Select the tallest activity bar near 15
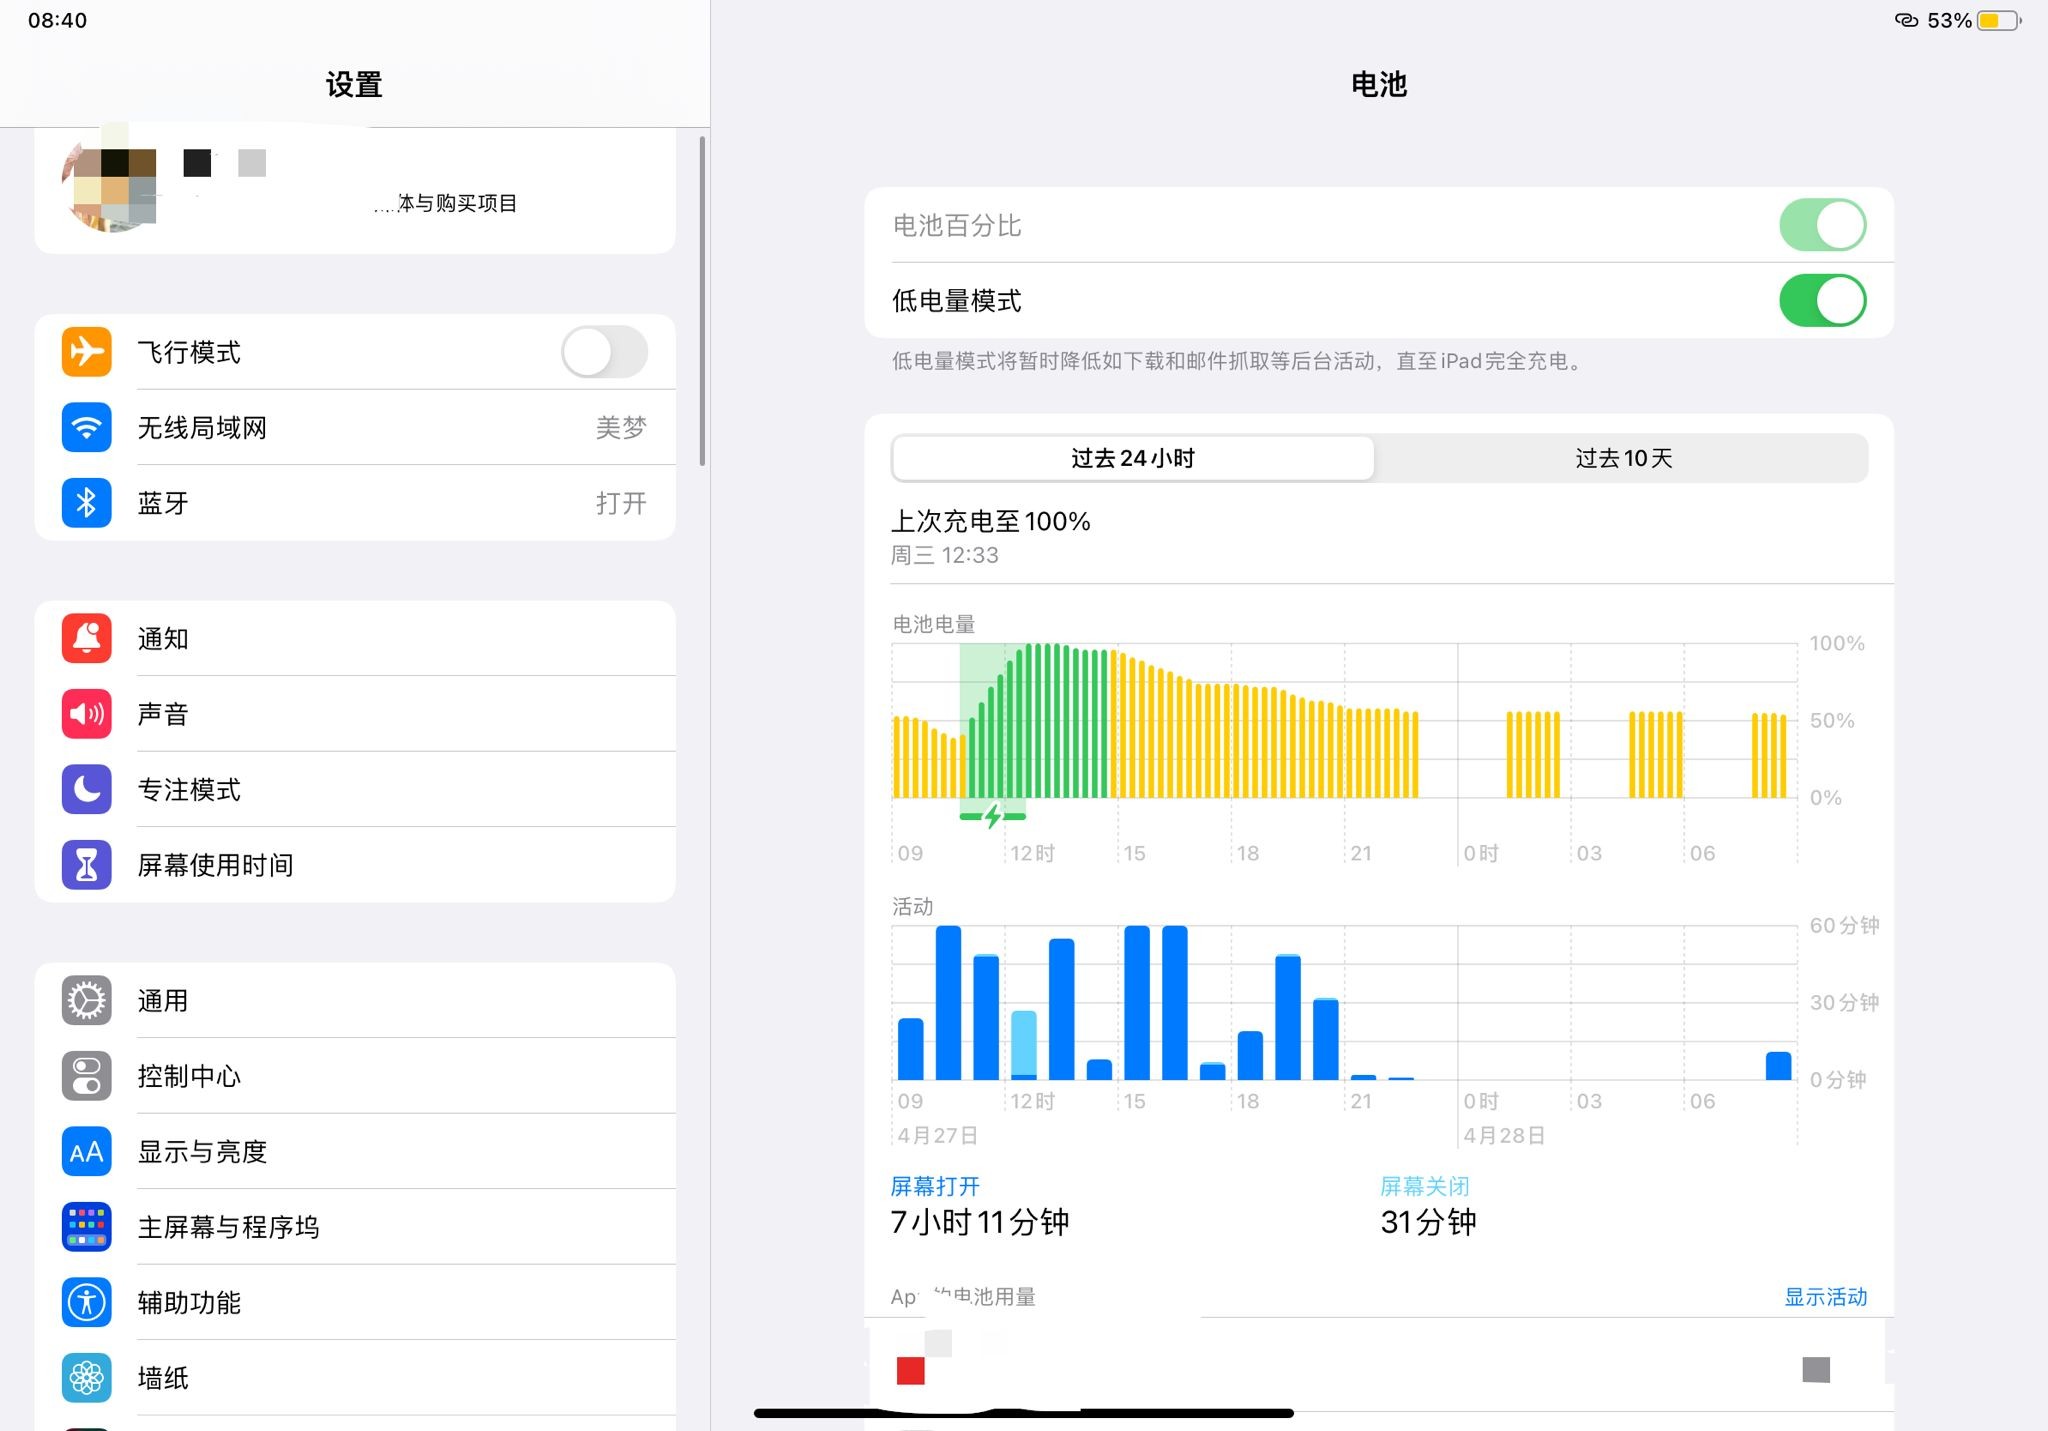This screenshot has height=1431, width=2048. 1137,1003
